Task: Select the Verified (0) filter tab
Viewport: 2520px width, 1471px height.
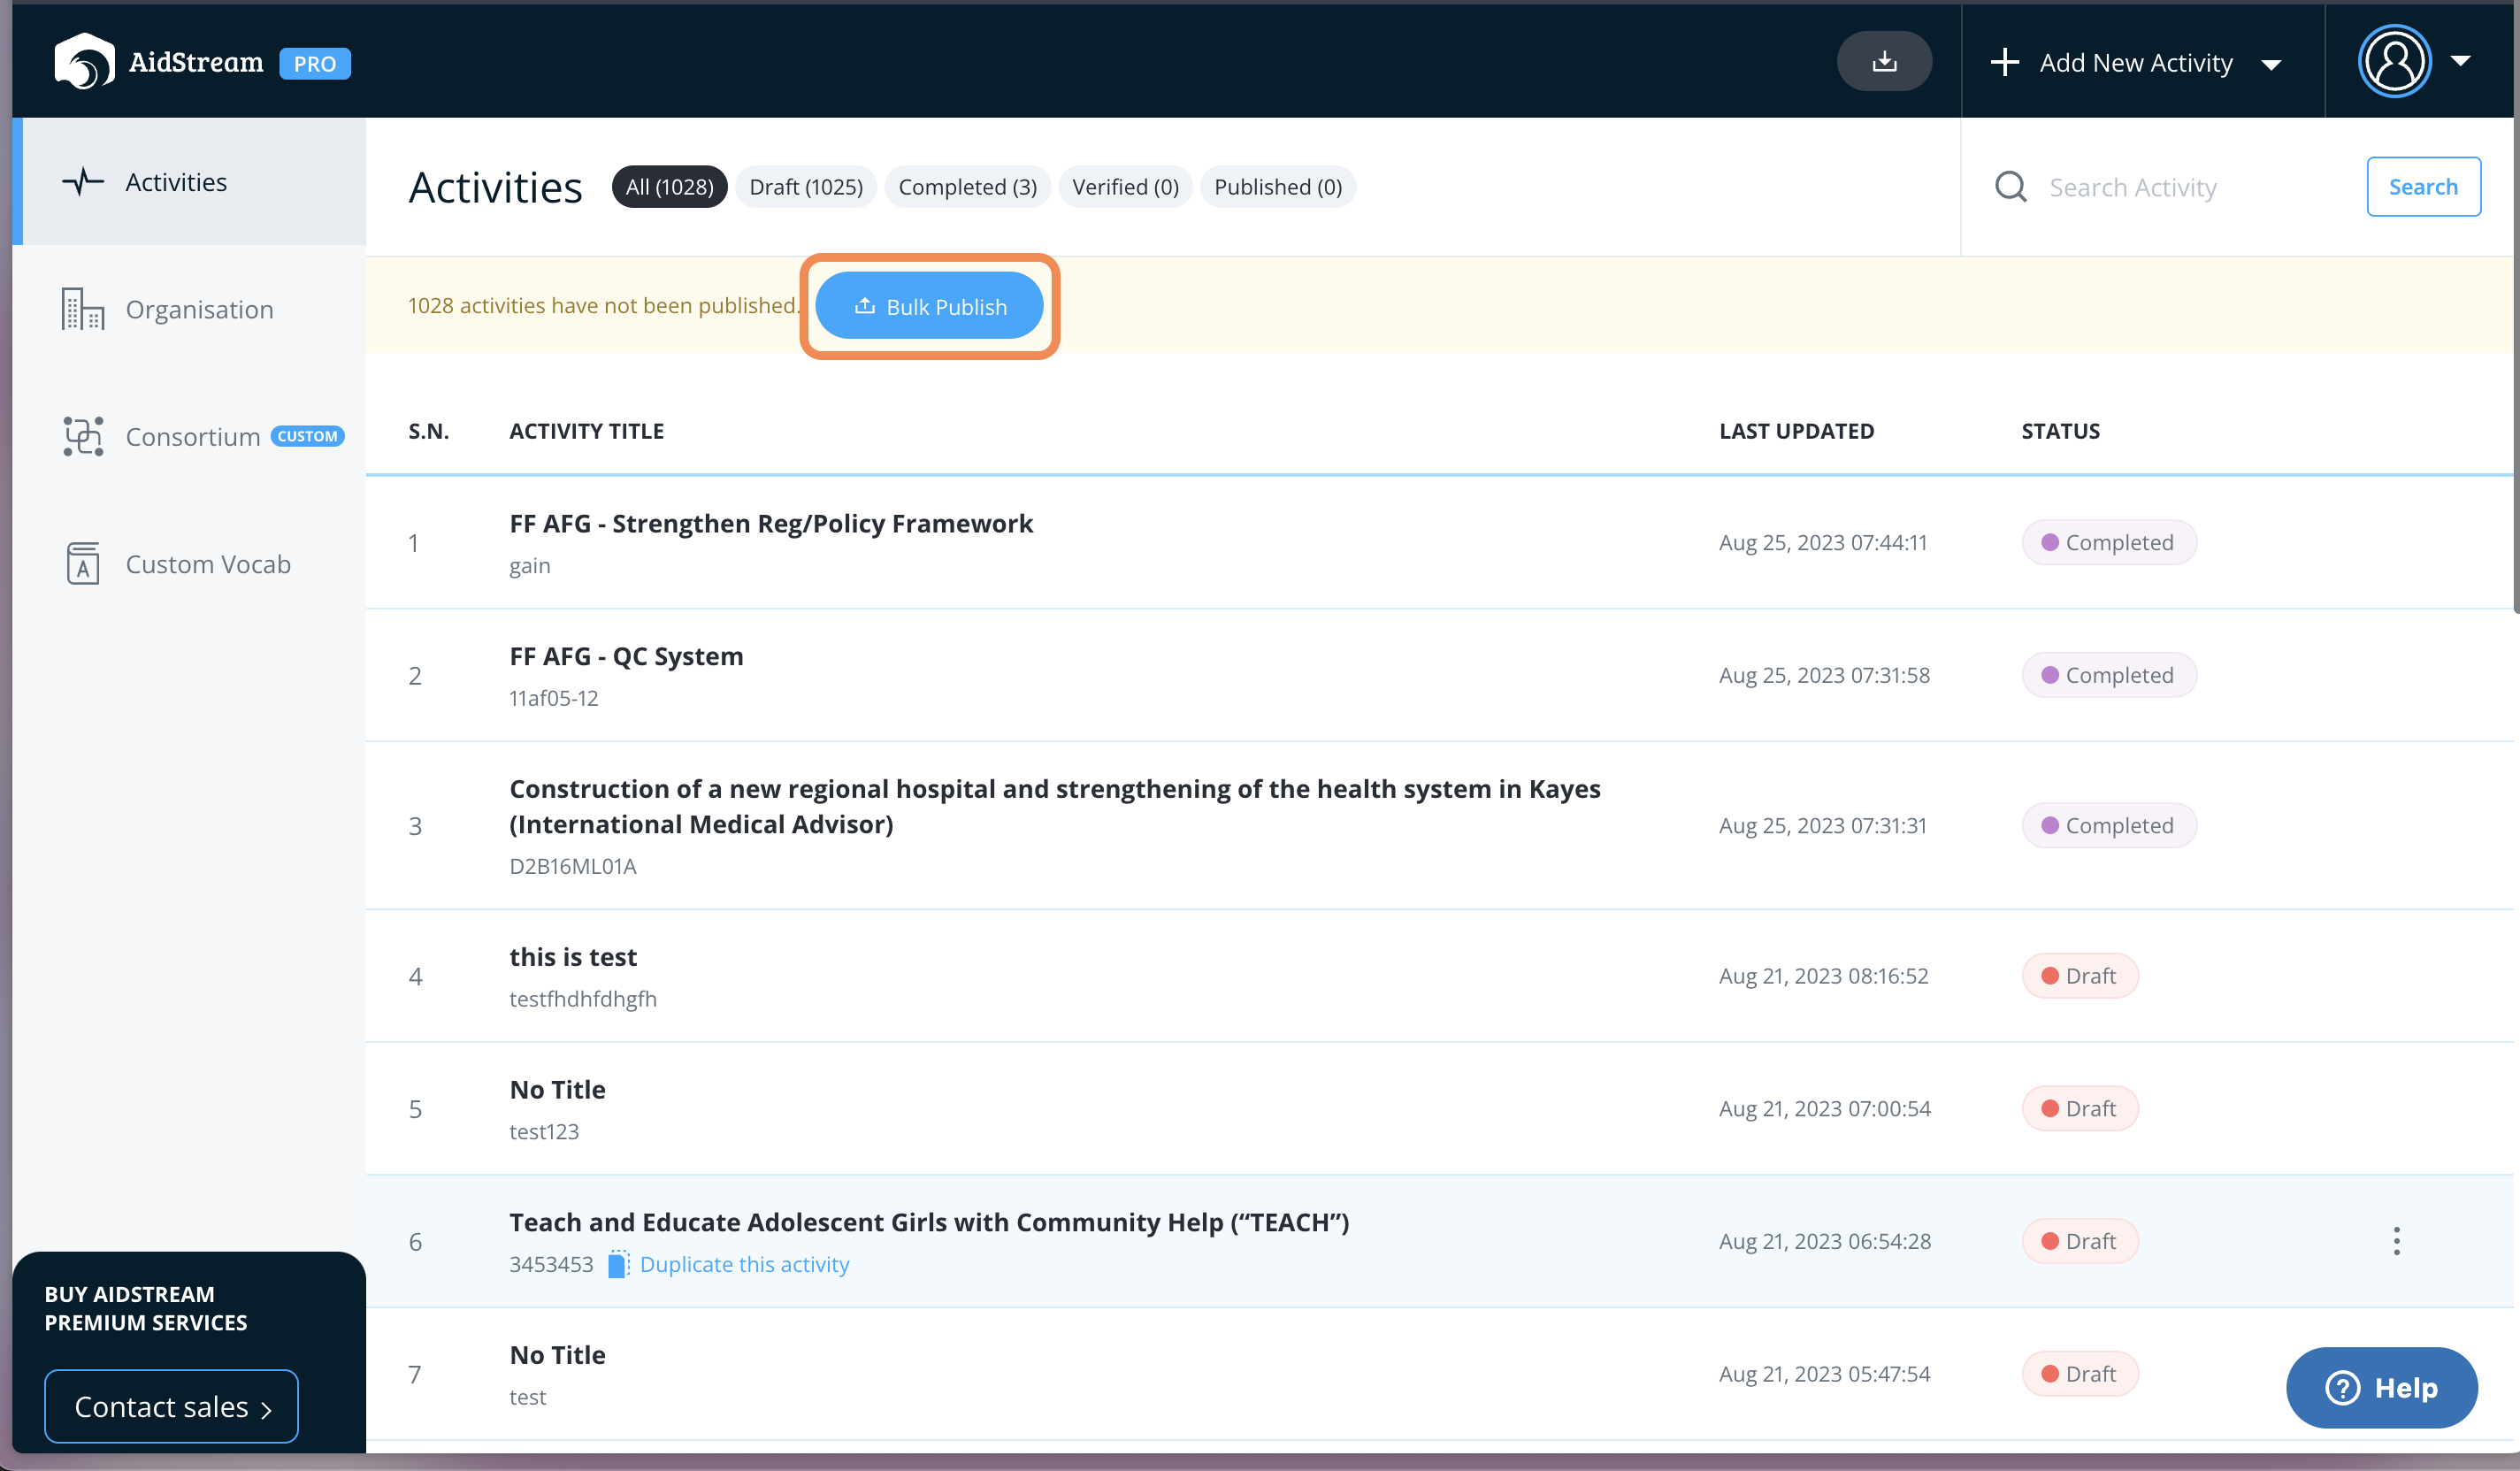Action: pyautogui.click(x=1125, y=187)
